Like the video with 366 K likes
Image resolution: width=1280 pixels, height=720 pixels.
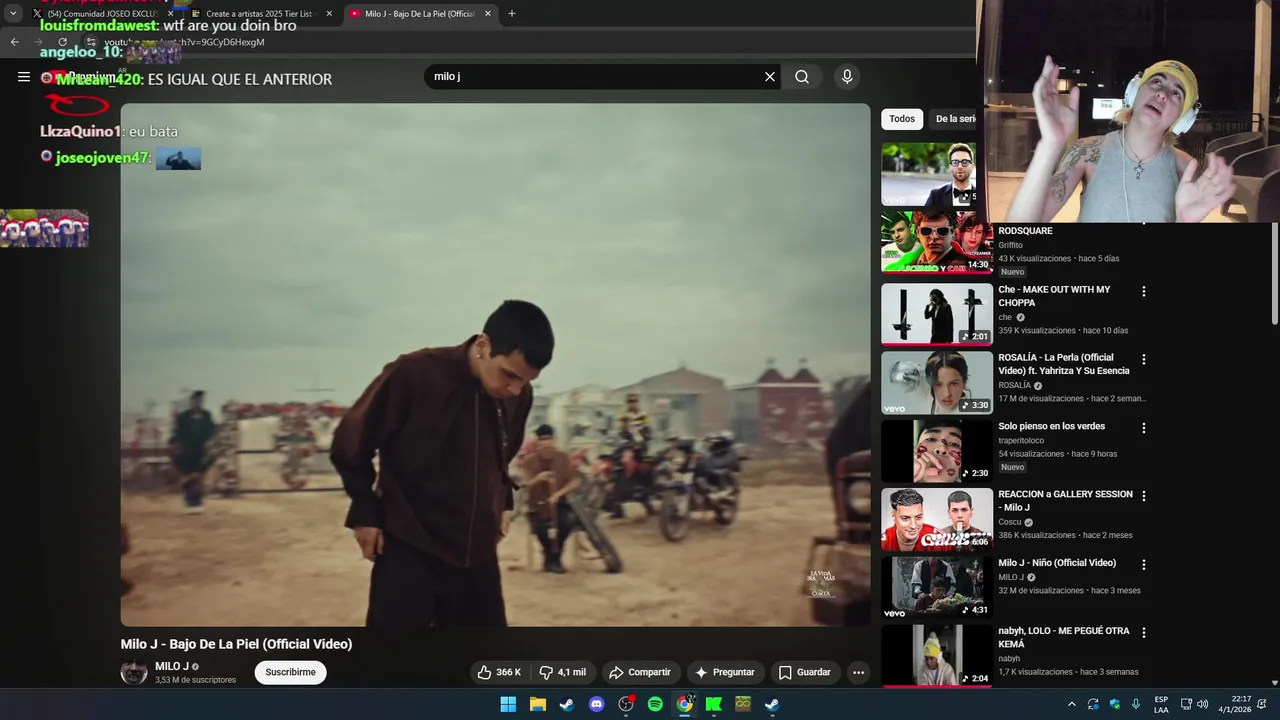[499, 672]
